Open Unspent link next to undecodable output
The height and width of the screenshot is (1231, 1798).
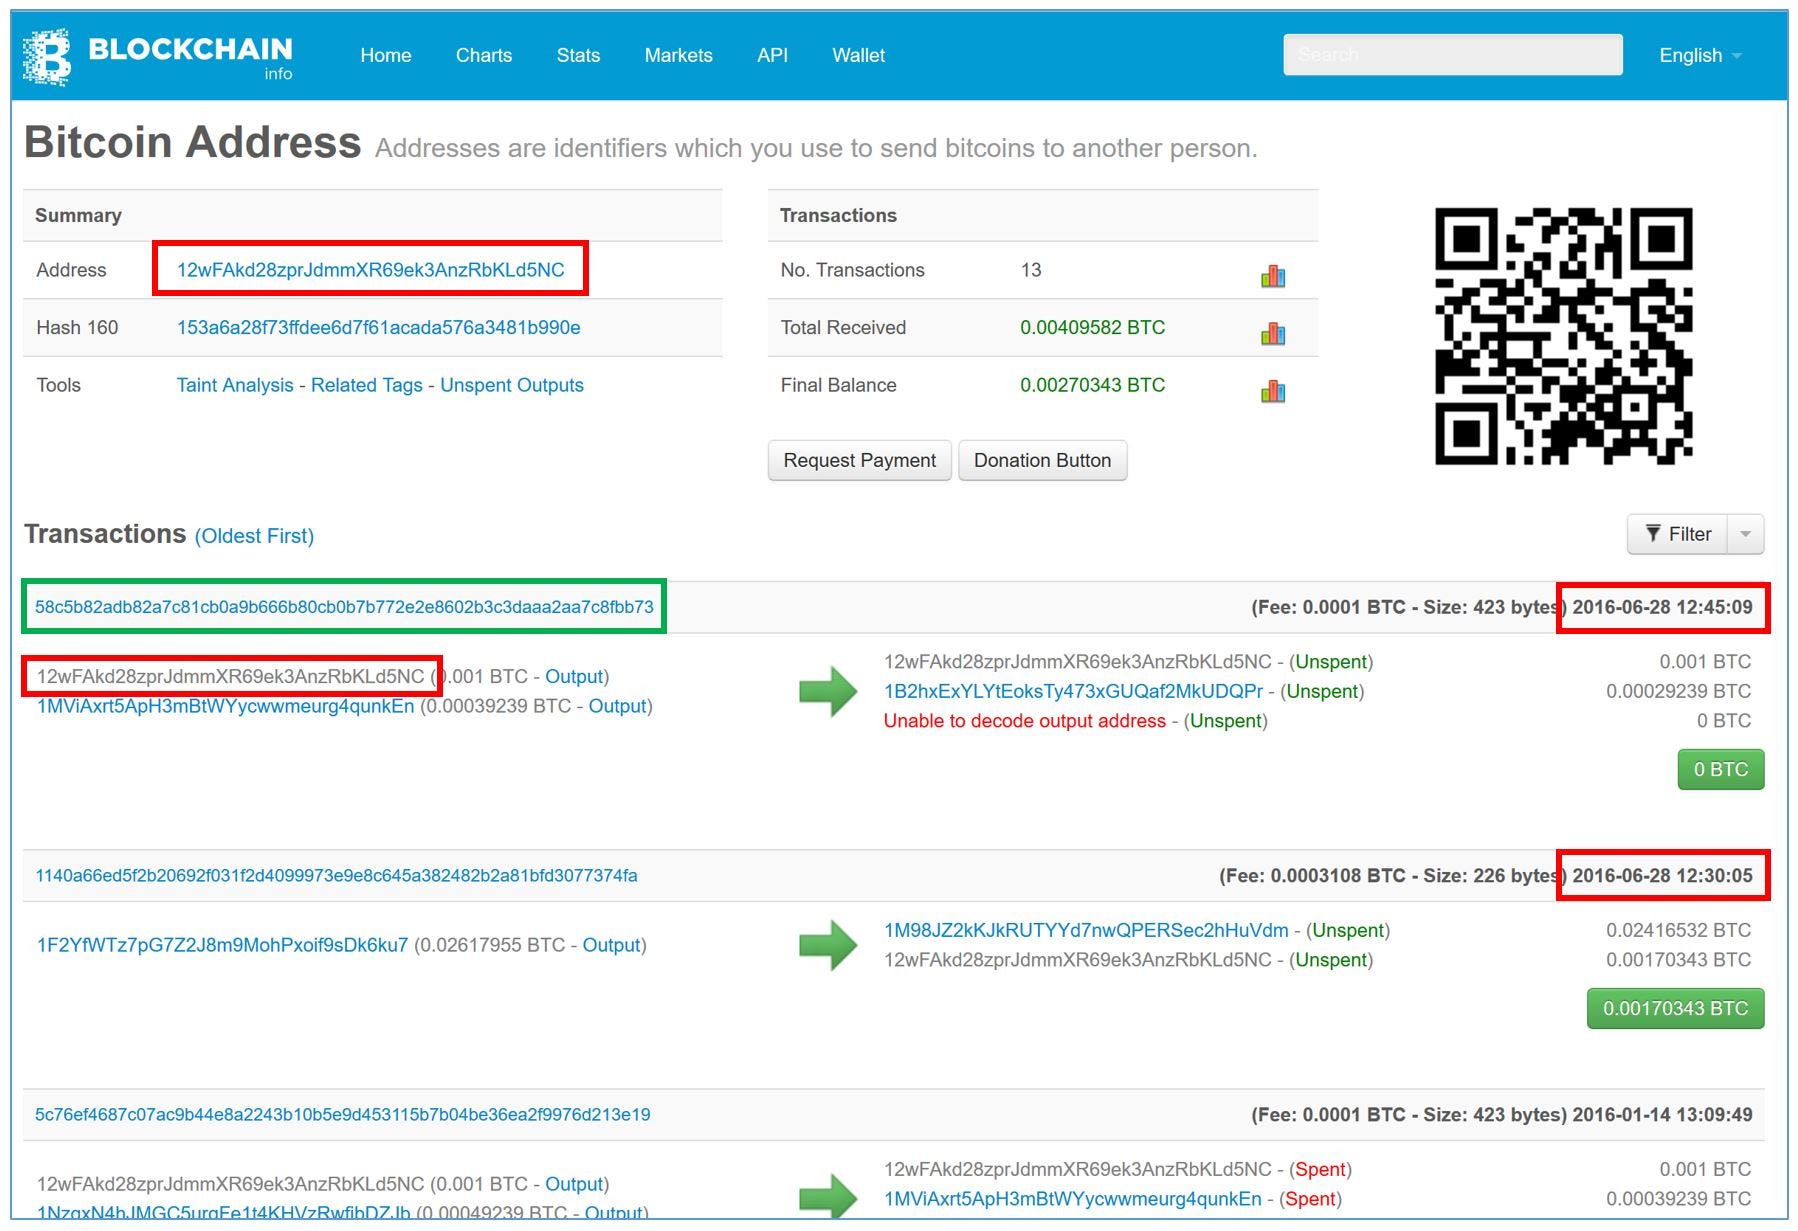(x=1228, y=721)
